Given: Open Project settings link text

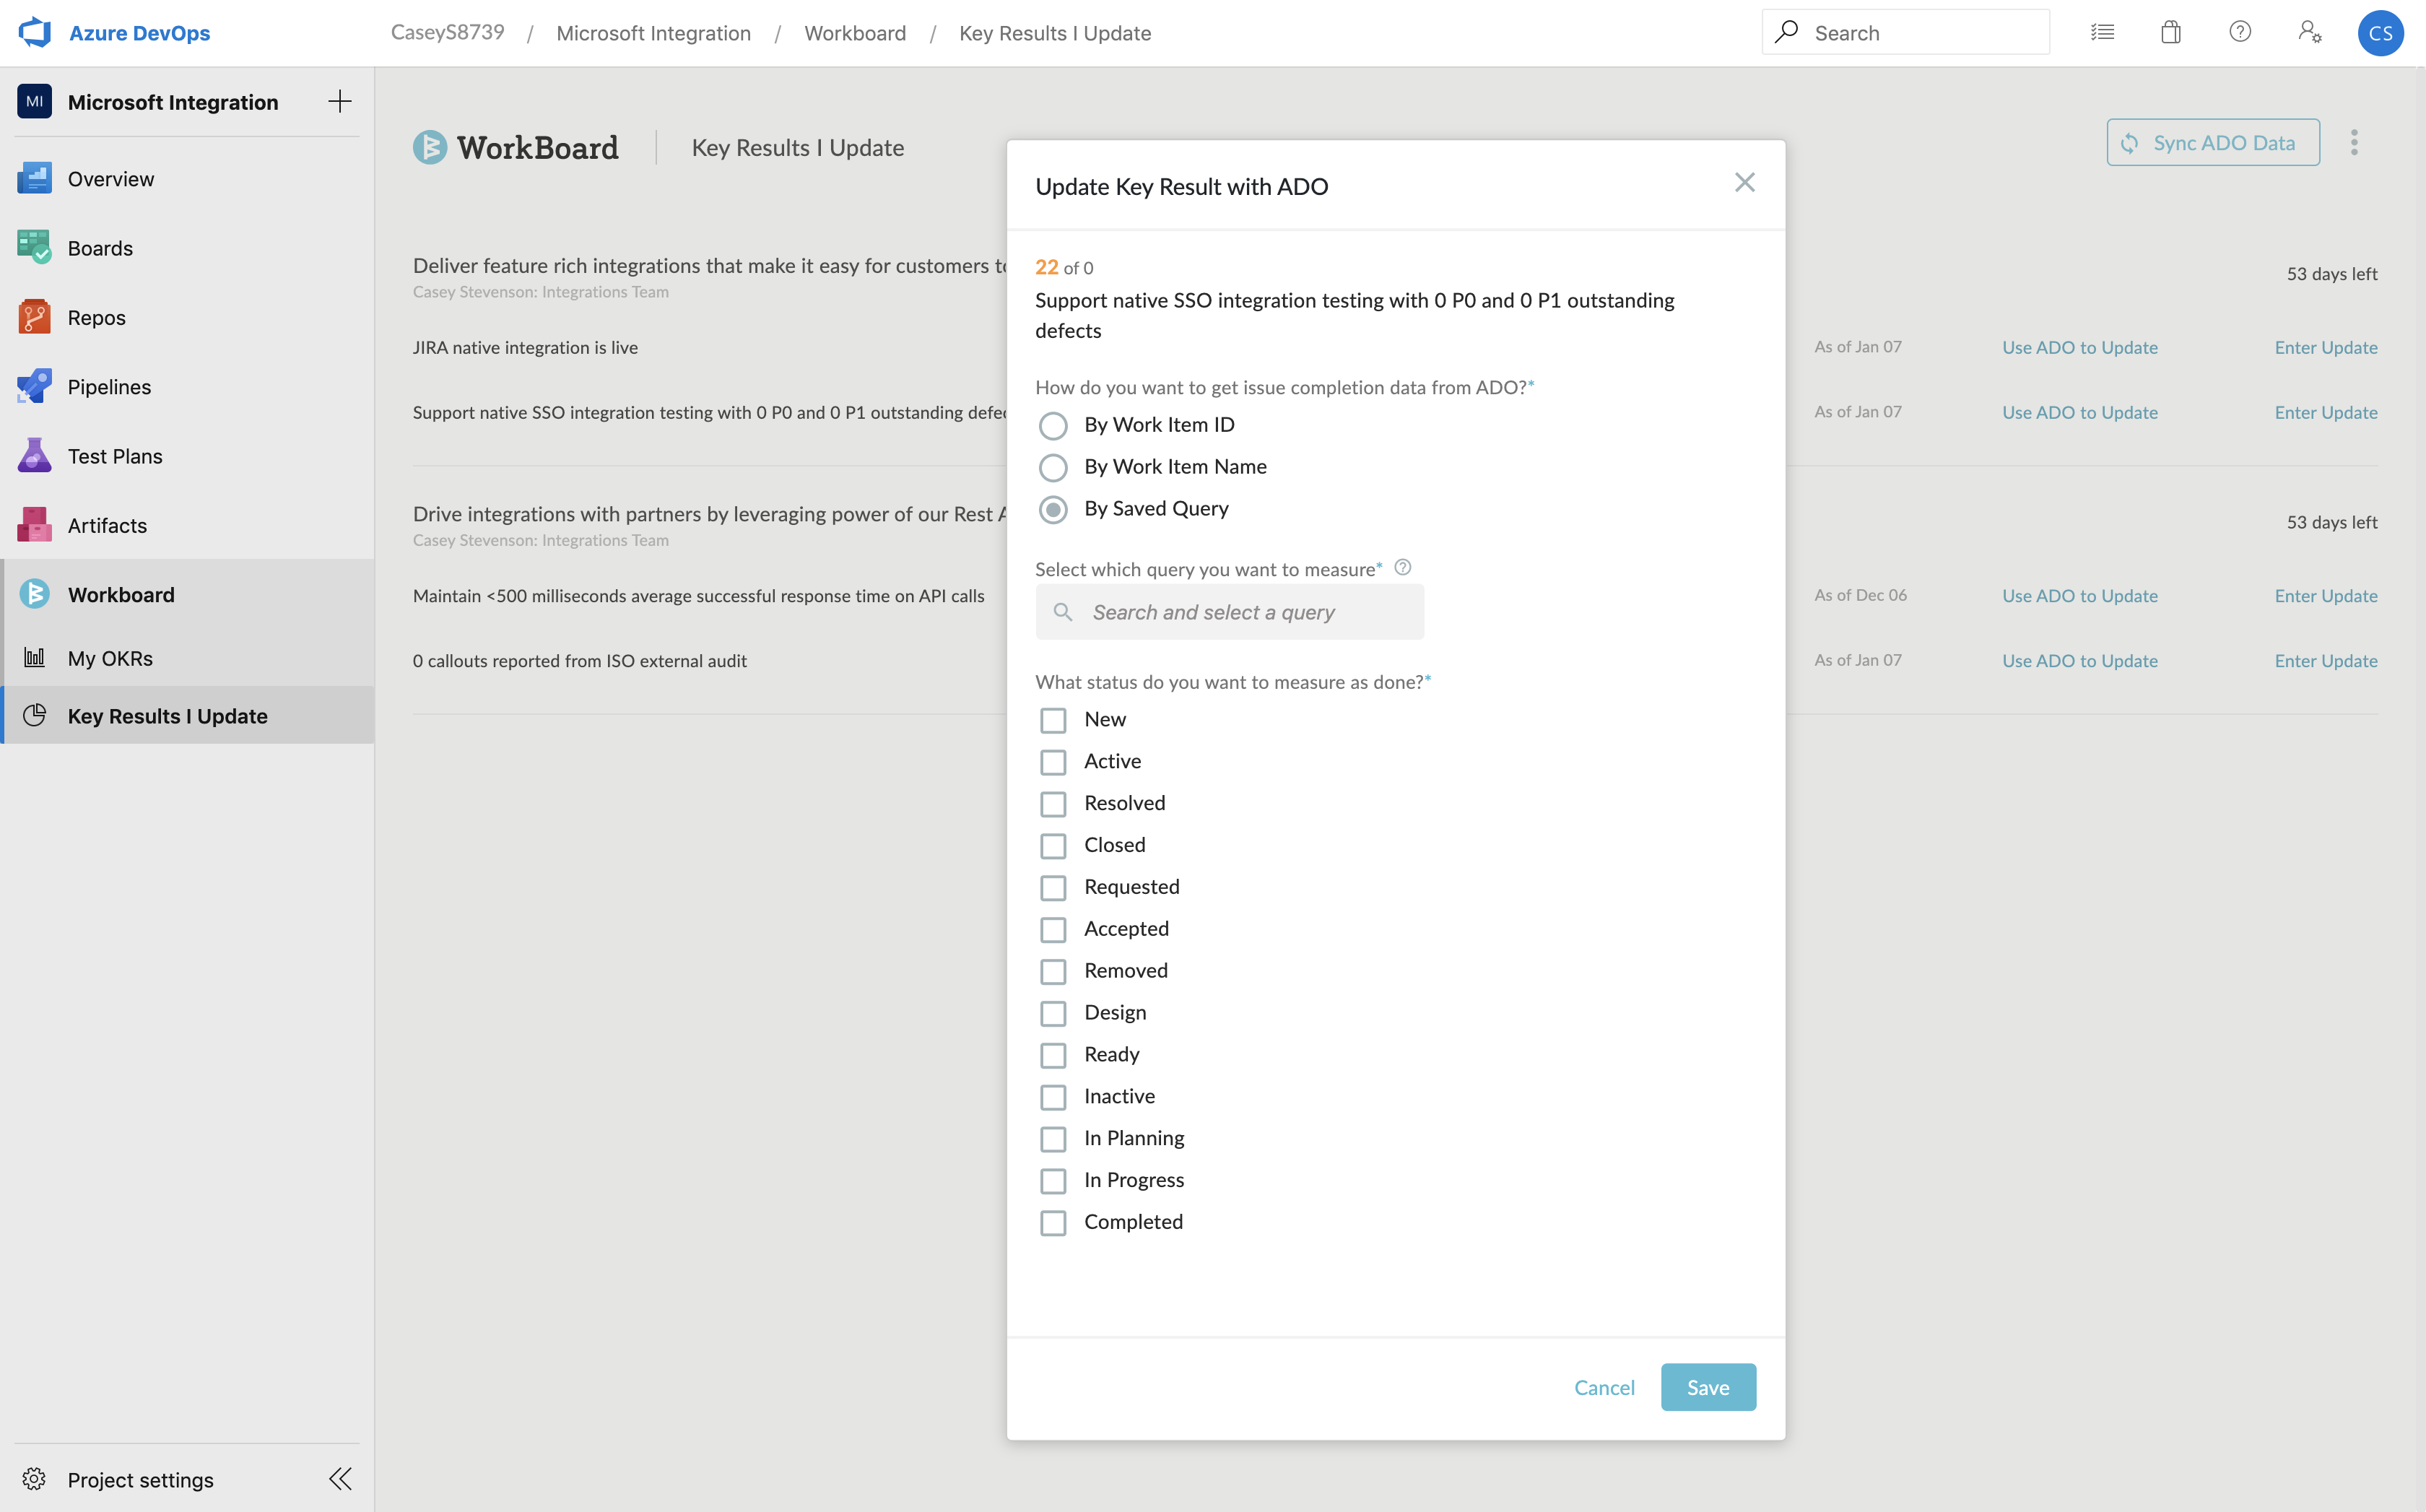Looking at the screenshot, I should point(141,1479).
